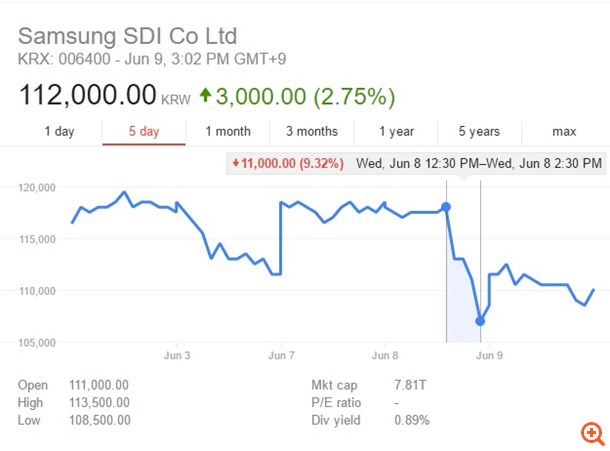Click the selection start point on chart line
Screen dimensions: 610x451
[446, 207]
